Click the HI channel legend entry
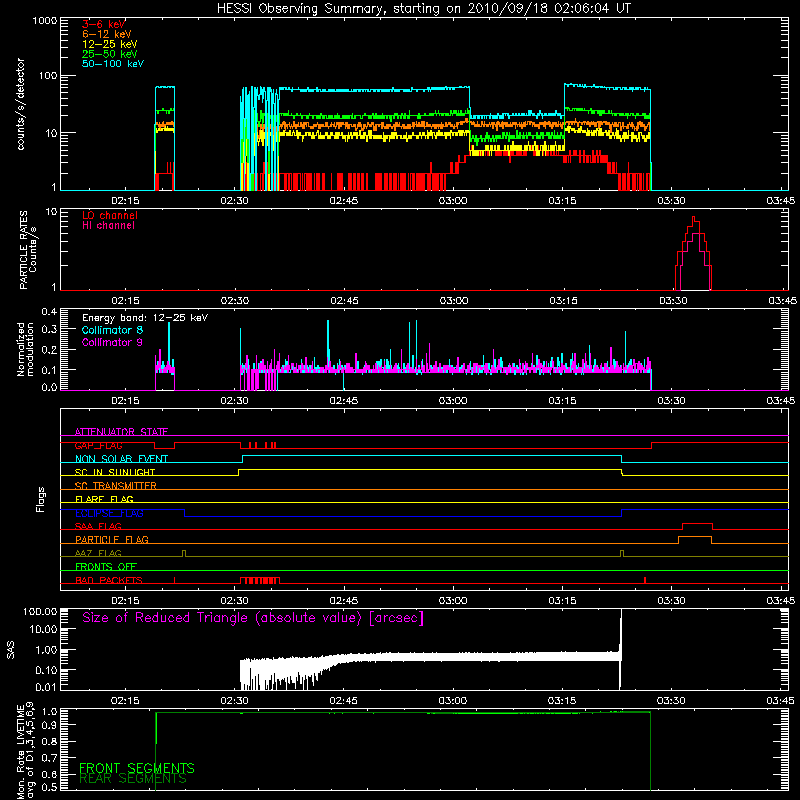Viewport: 800px width, 800px height. [108, 226]
